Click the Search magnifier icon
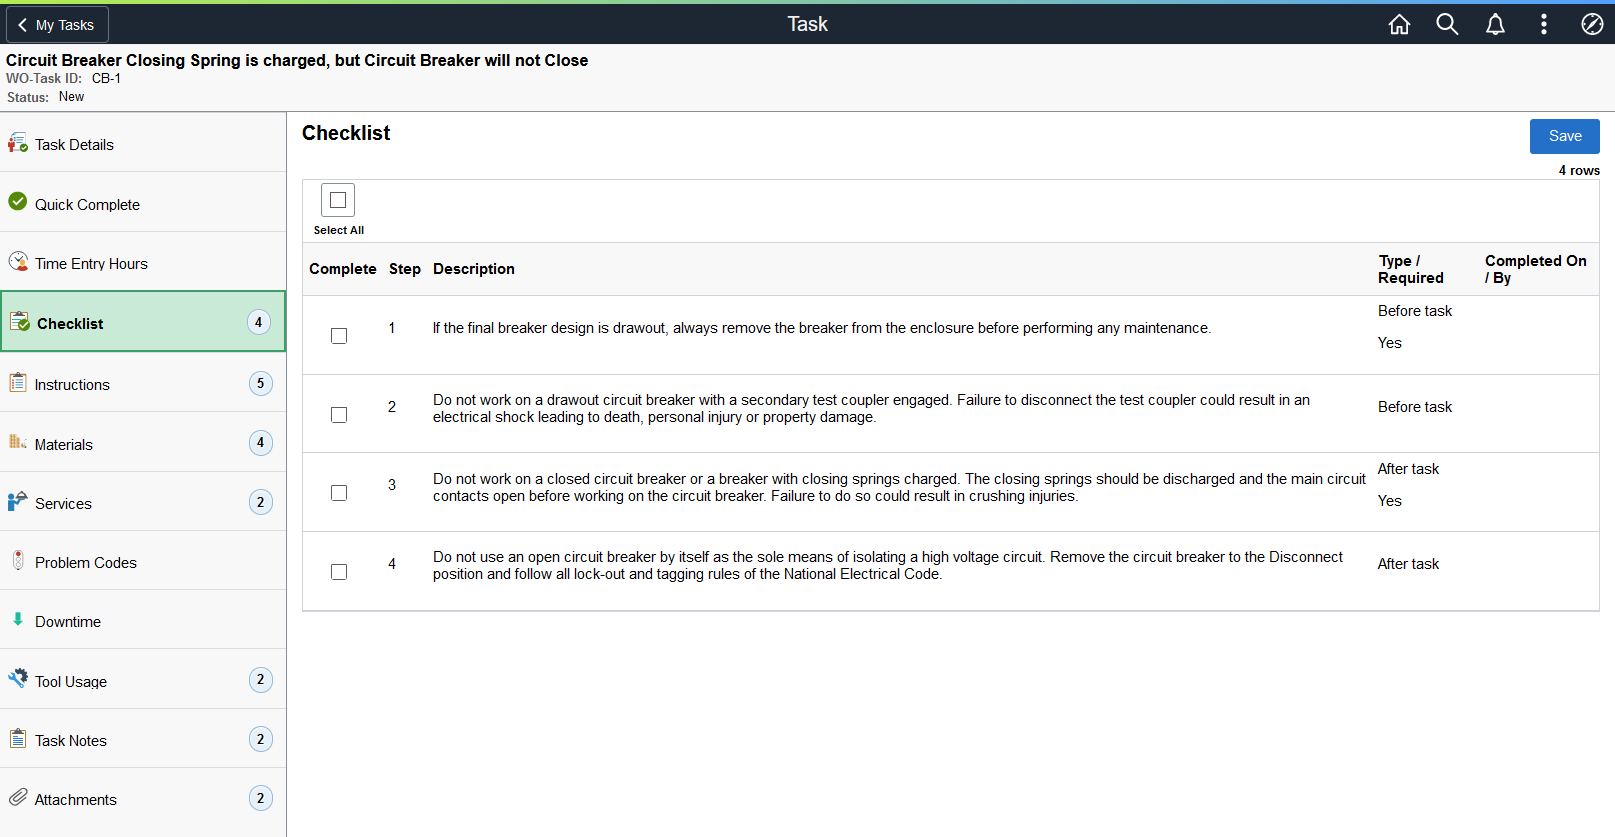Viewport: 1615px width, 837px height. 1447,24
